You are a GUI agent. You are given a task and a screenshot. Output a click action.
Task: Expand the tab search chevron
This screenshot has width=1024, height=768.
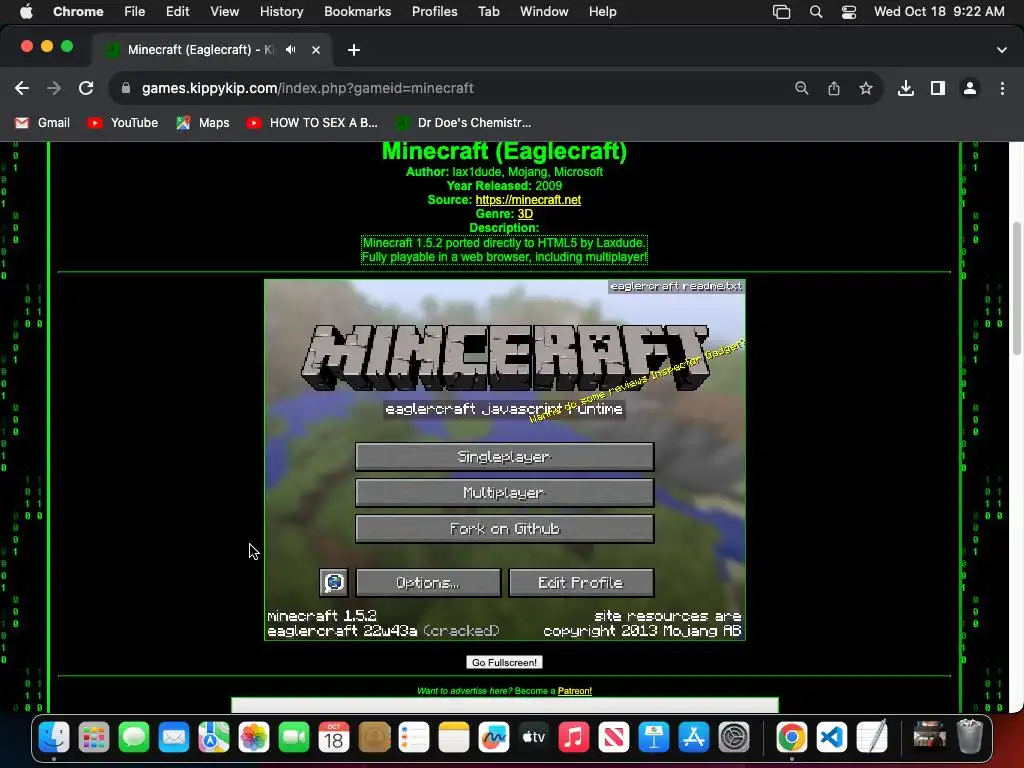click(x=1002, y=50)
